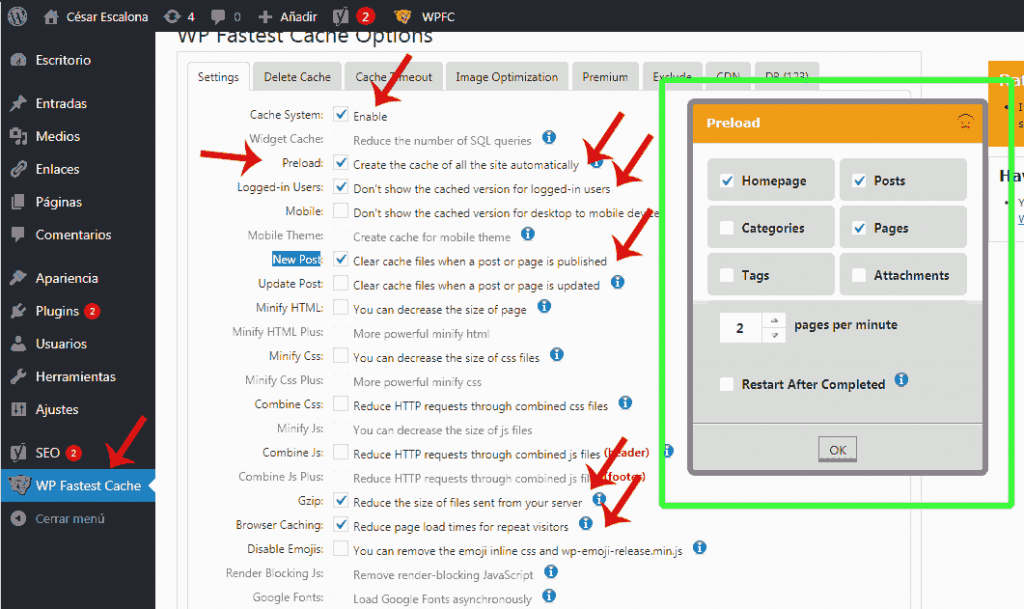This screenshot has width=1024, height=609.
Task: Enable the Combine Js checkbox
Action: pos(340,452)
